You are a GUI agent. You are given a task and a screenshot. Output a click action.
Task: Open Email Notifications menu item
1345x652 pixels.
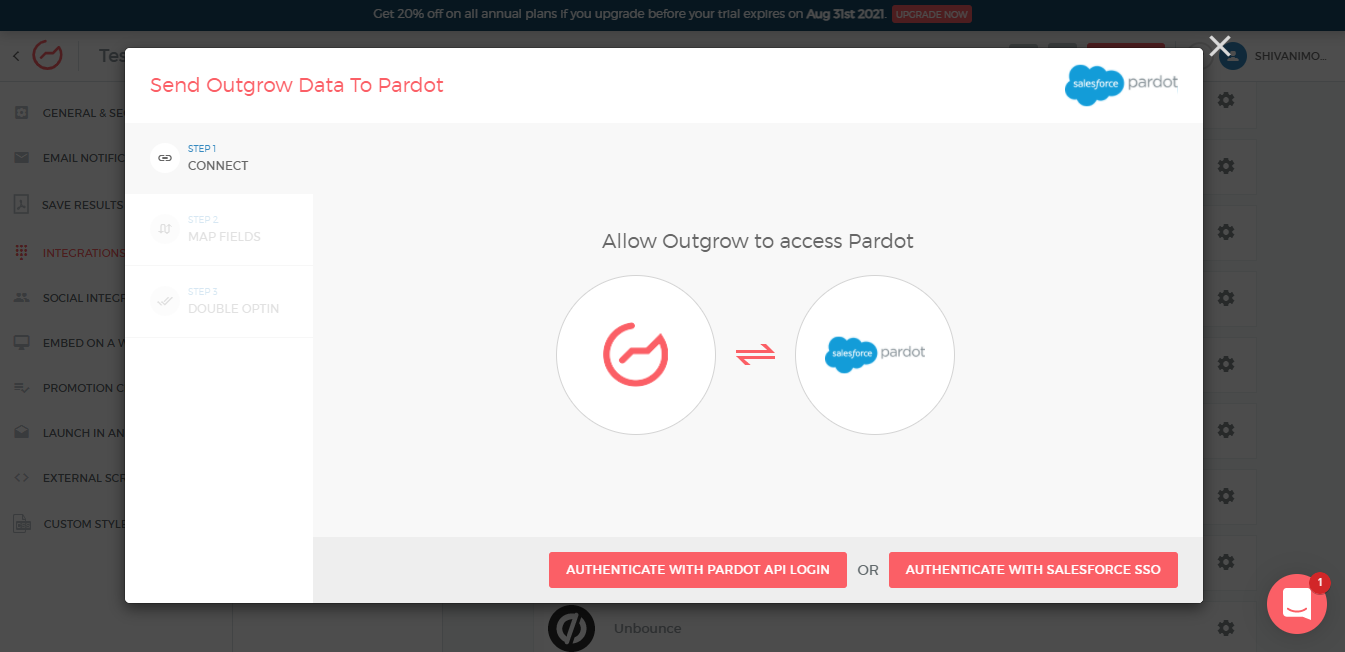(x=69, y=158)
